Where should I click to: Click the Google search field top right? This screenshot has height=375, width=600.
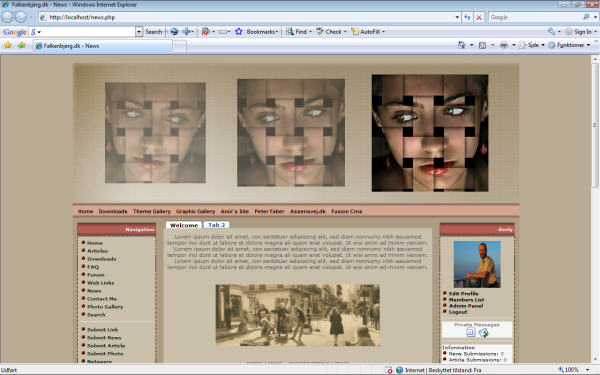pos(535,17)
